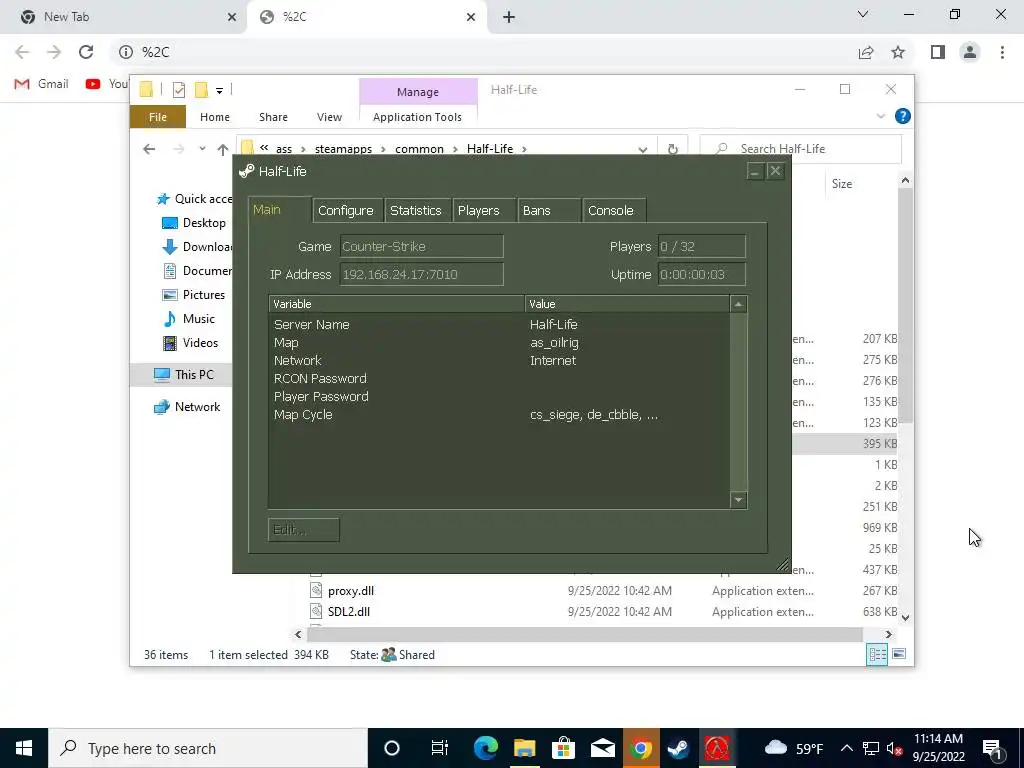Select This PC in navigation pane

(184, 375)
